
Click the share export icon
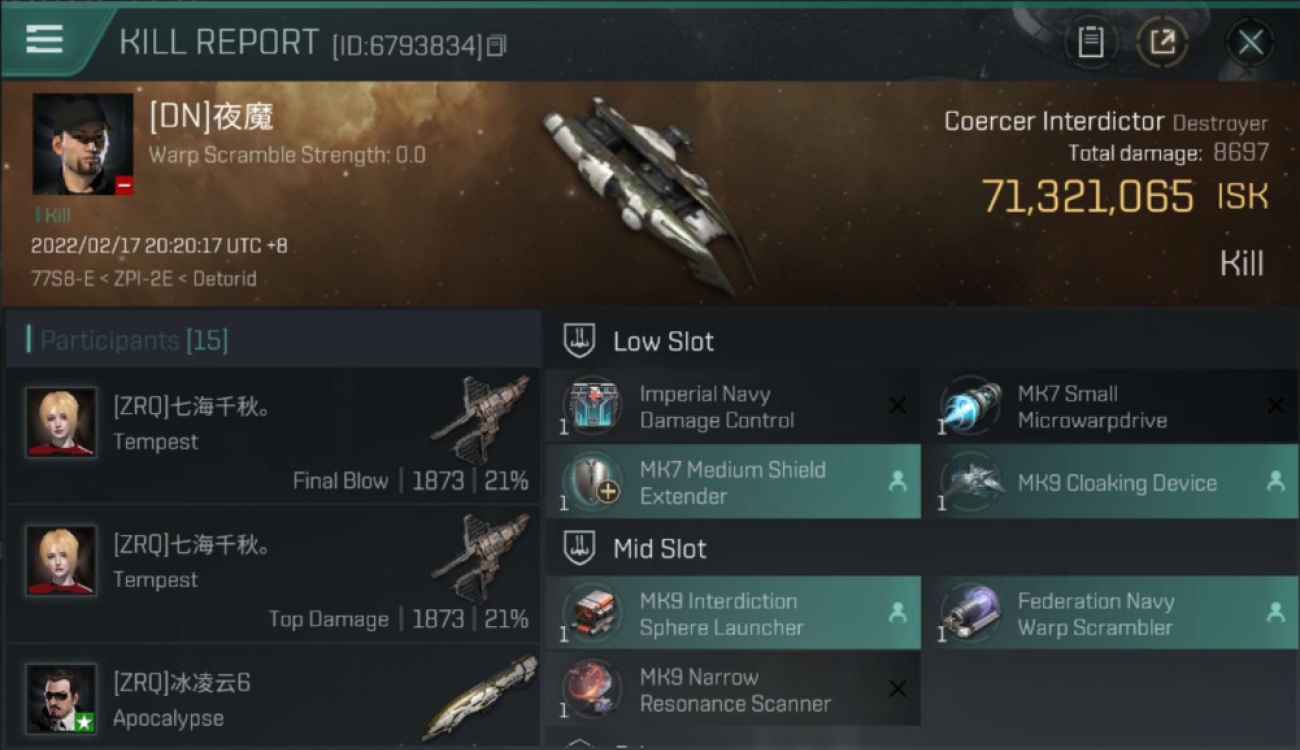pyautogui.click(x=1161, y=42)
